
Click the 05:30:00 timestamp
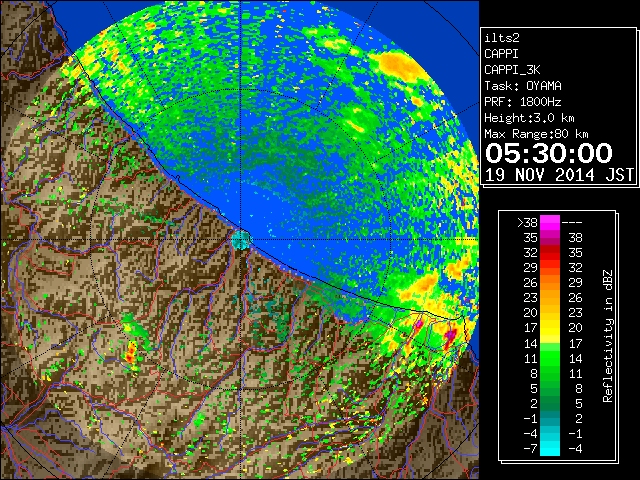click(x=549, y=153)
